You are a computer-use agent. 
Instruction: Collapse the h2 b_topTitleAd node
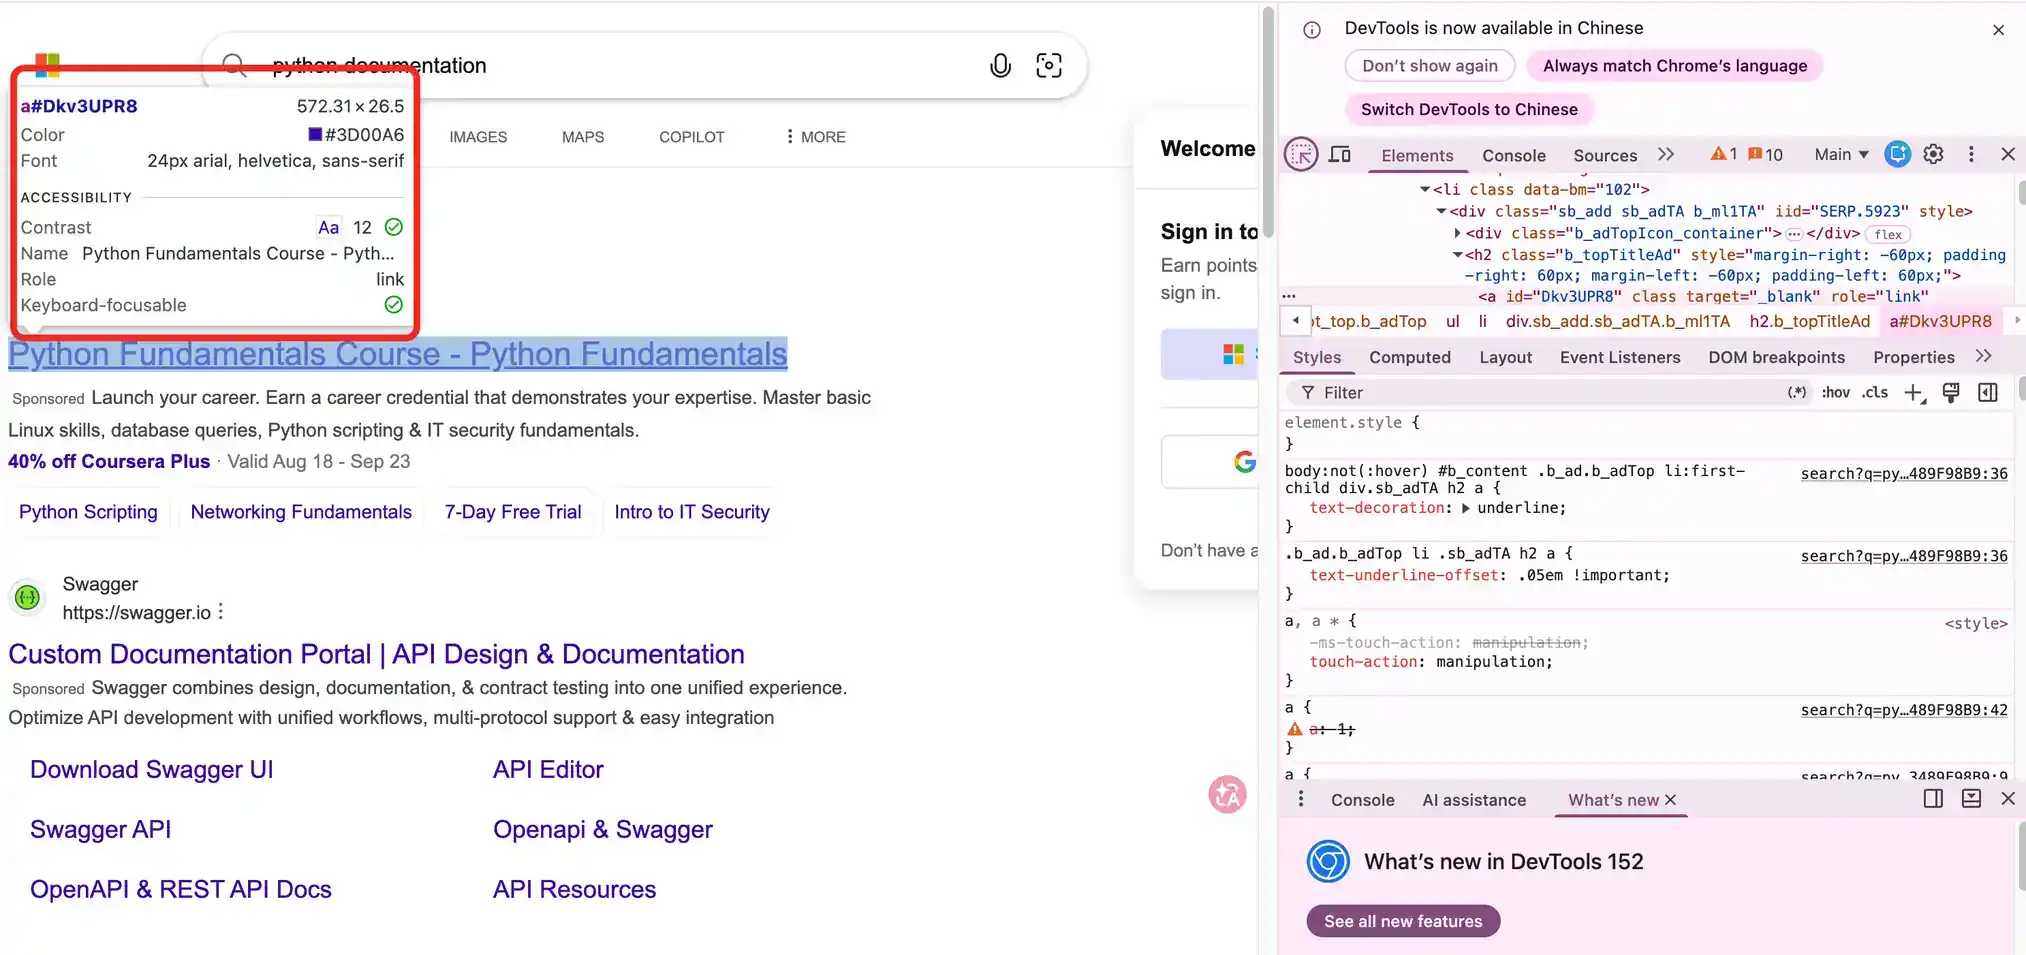click(1458, 255)
